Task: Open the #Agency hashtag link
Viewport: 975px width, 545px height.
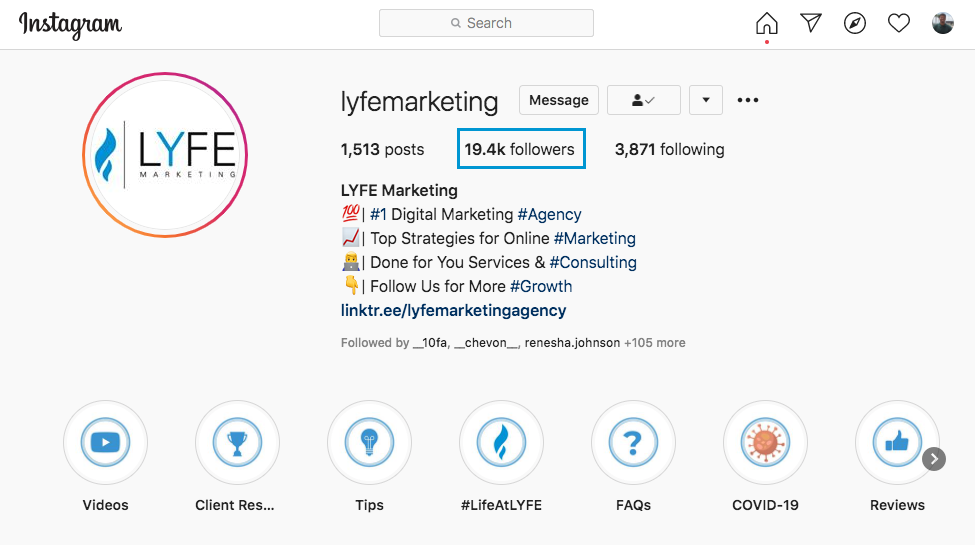Action: pyautogui.click(x=549, y=215)
